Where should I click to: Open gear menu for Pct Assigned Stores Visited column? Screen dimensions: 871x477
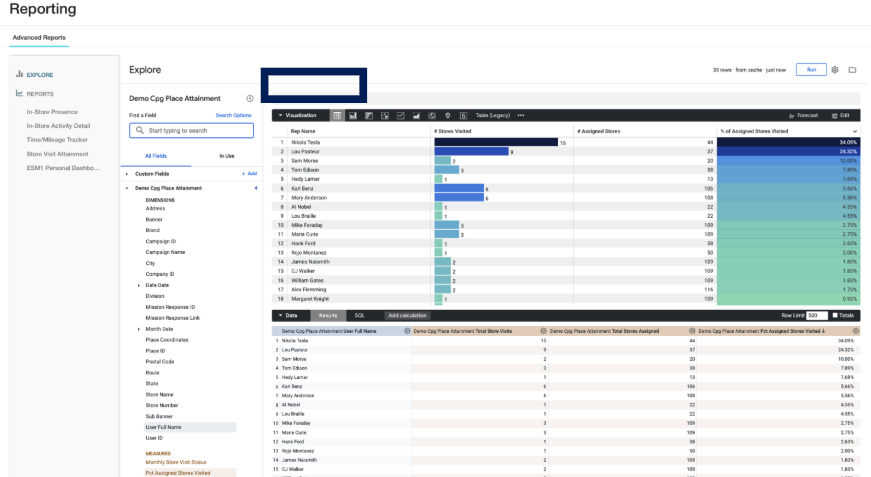(x=855, y=331)
